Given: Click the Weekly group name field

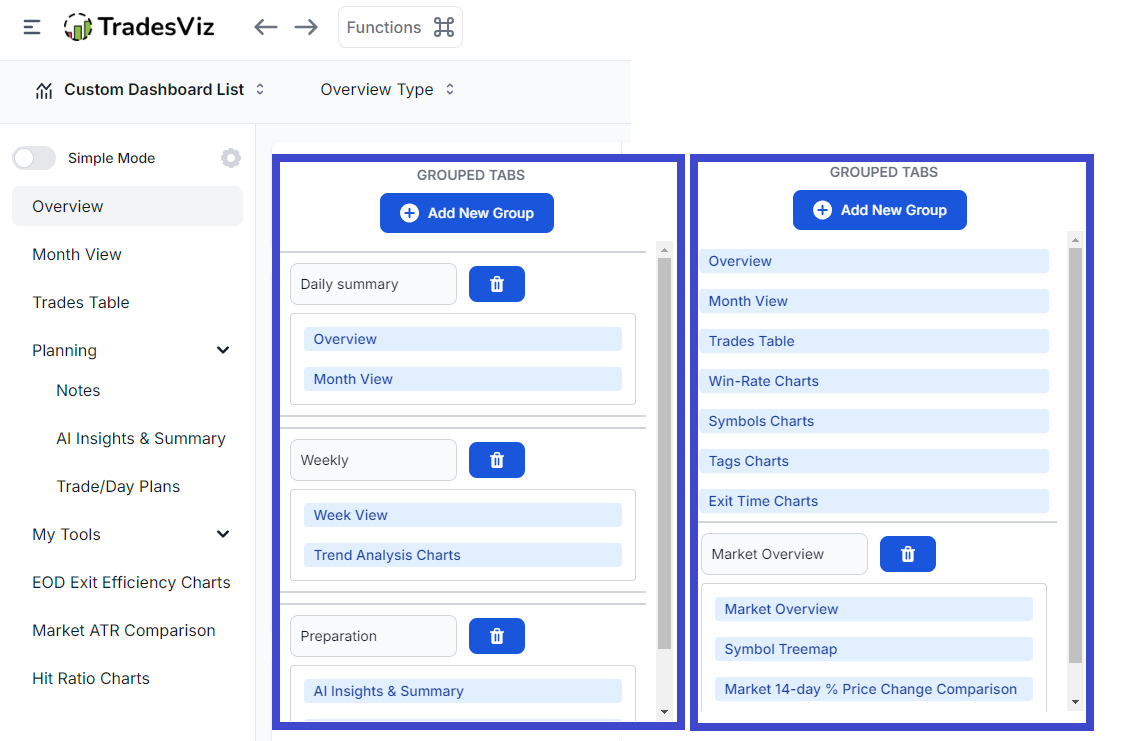Looking at the screenshot, I should [373, 460].
